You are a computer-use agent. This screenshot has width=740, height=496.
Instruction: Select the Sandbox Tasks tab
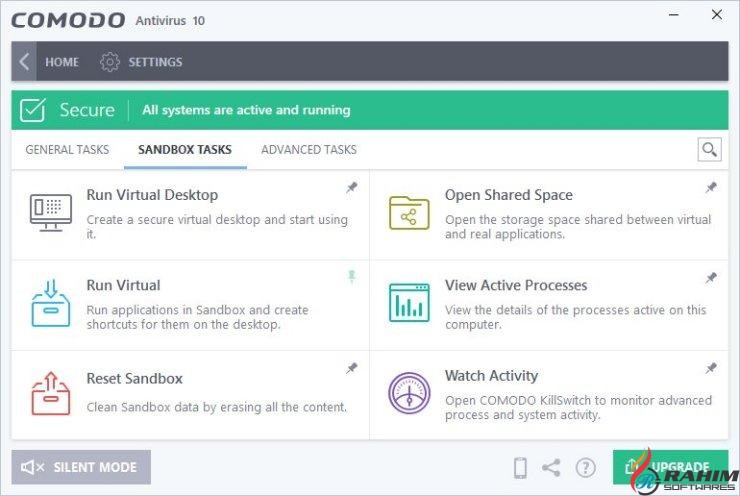[x=185, y=150]
